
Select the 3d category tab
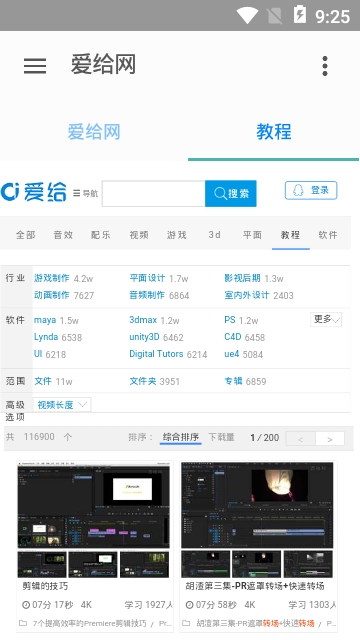point(214,235)
